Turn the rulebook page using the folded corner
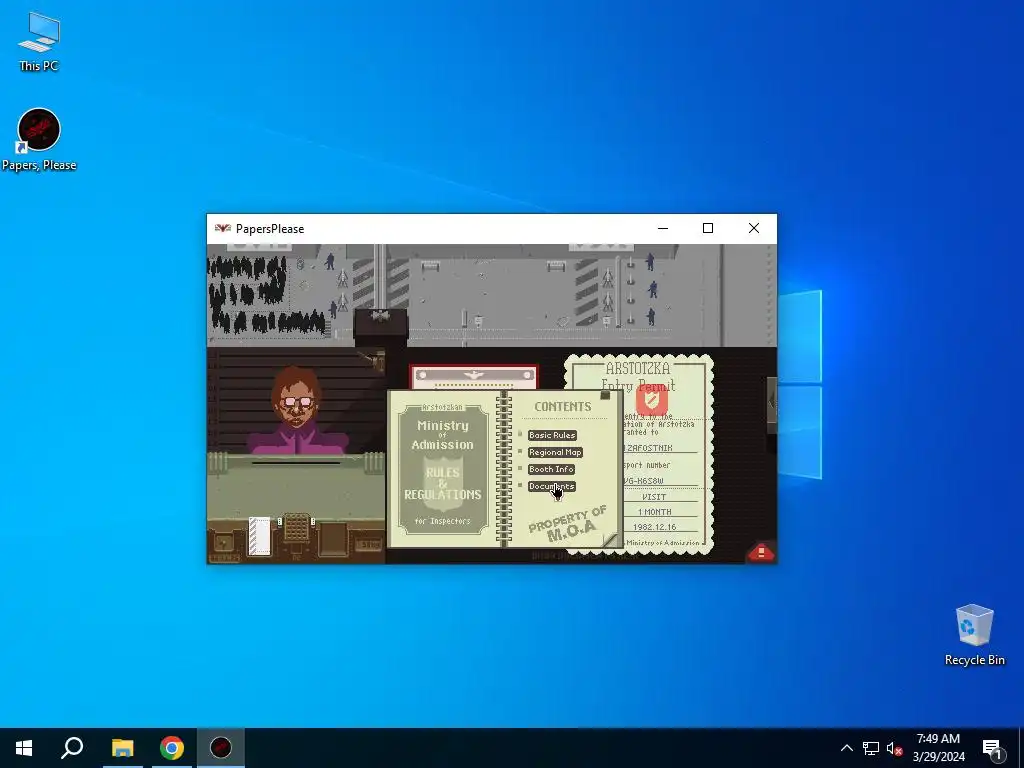This screenshot has height=768, width=1024. [x=609, y=539]
